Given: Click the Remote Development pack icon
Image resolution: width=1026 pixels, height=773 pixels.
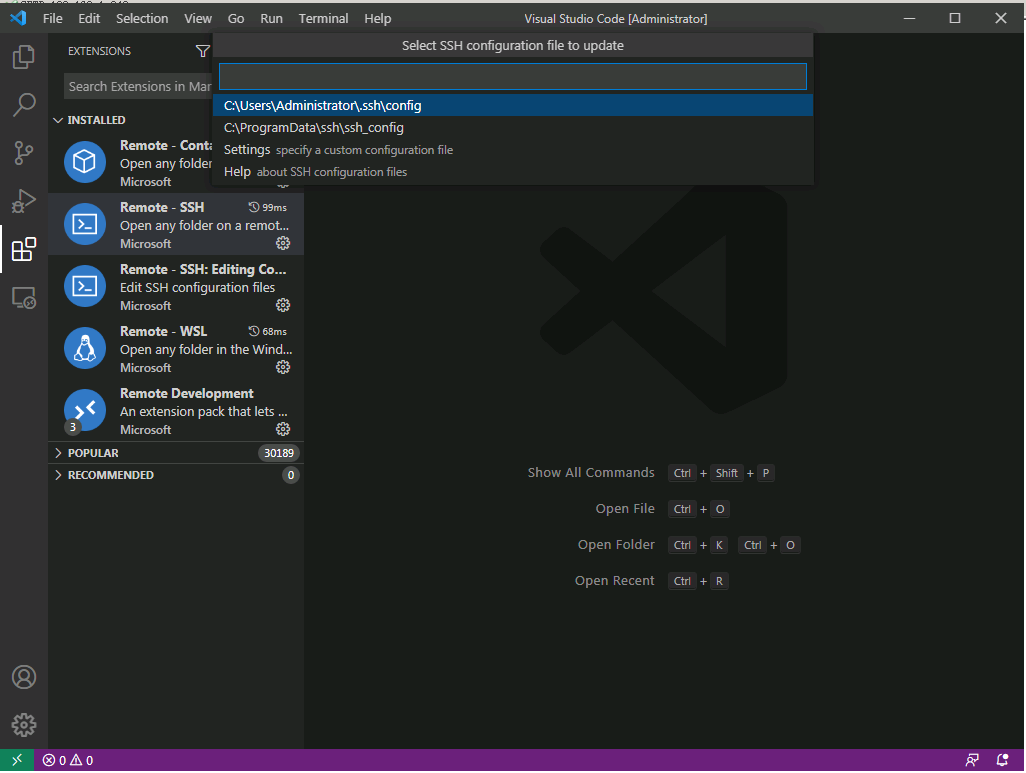Looking at the screenshot, I should [84, 410].
